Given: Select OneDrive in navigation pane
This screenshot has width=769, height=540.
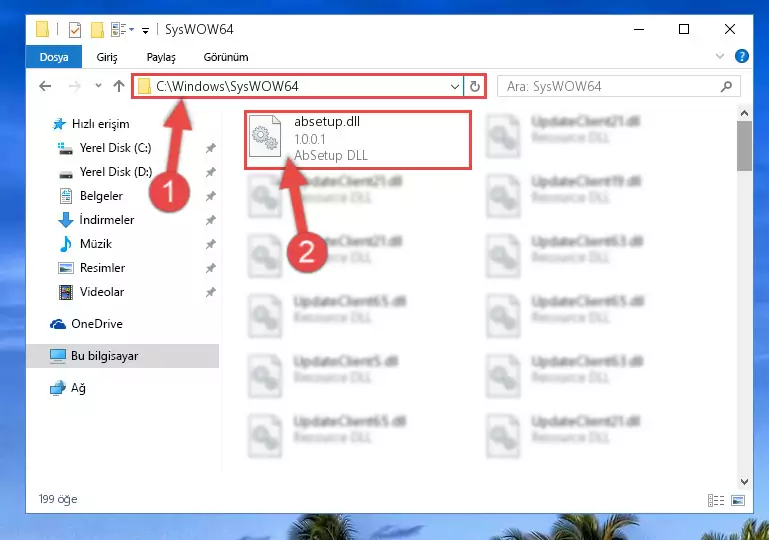Looking at the screenshot, I should coord(86,324).
